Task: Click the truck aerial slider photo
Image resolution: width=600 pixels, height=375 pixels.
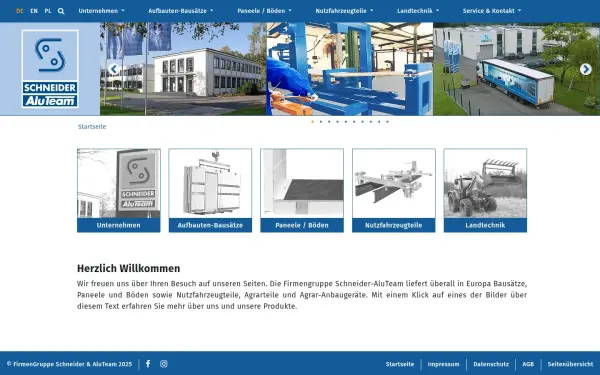Action: point(517,69)
